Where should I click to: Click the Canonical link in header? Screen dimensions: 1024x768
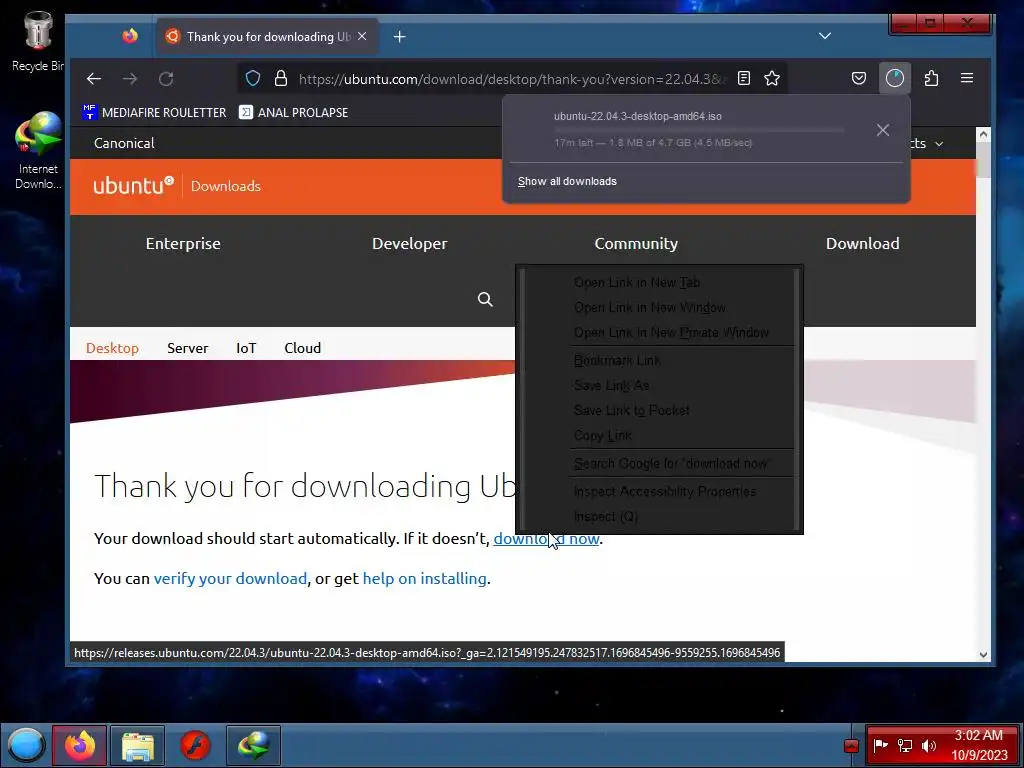124,143
